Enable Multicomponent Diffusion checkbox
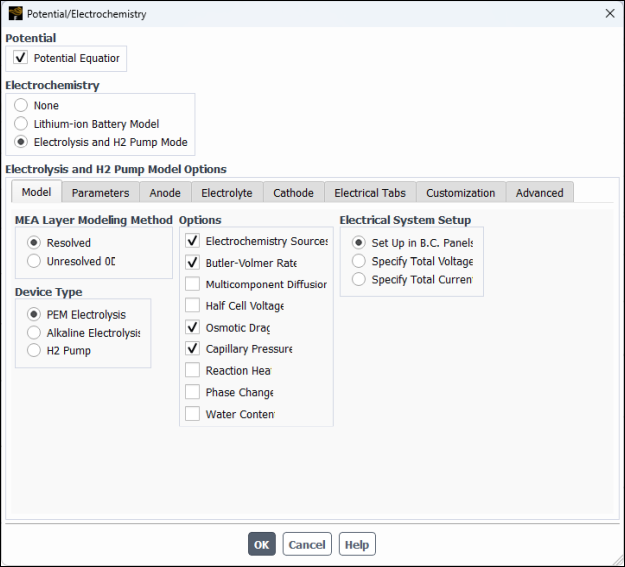 click(193, 284)
